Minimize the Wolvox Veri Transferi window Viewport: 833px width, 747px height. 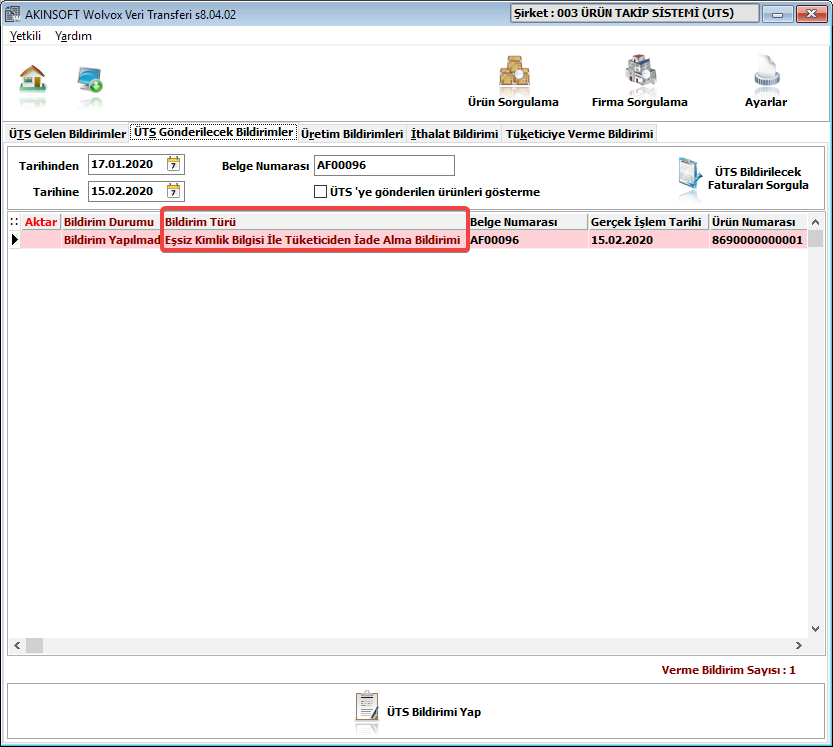[778, 14]
